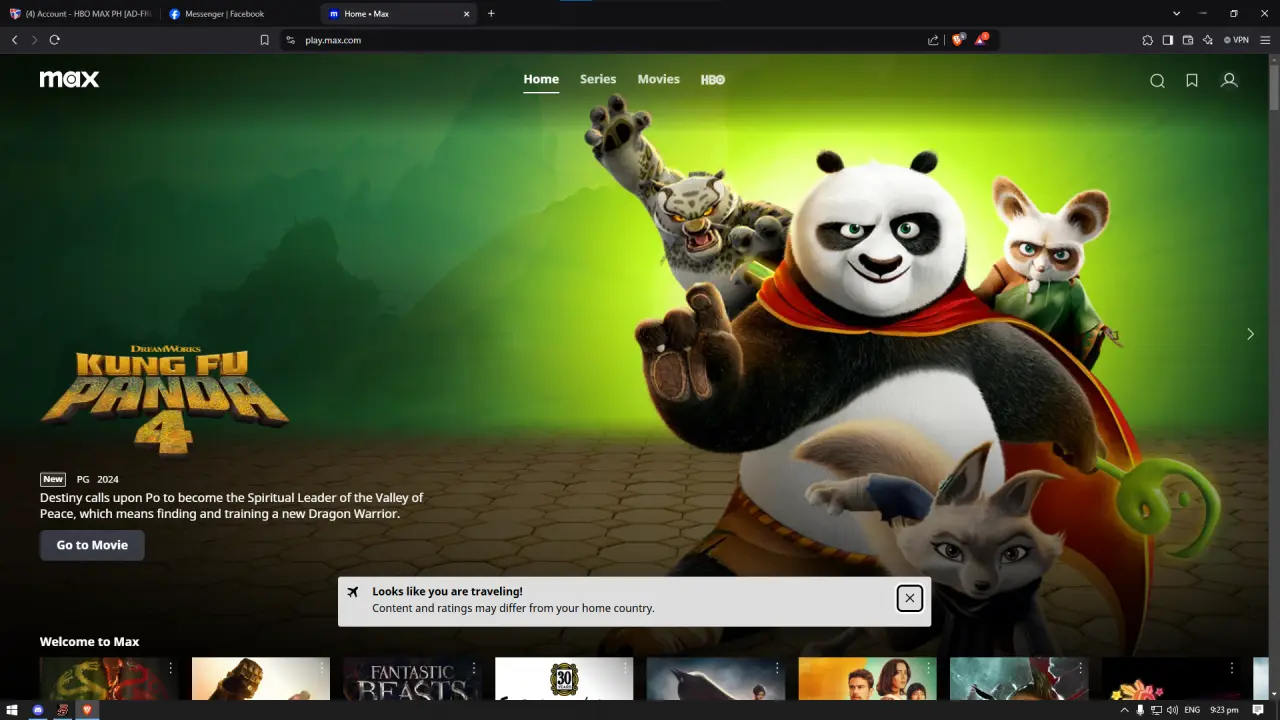This screenshot has height=720, width=1280.
Task: Click the address bar URL play.max.com
Action: (x=333, y=40)
